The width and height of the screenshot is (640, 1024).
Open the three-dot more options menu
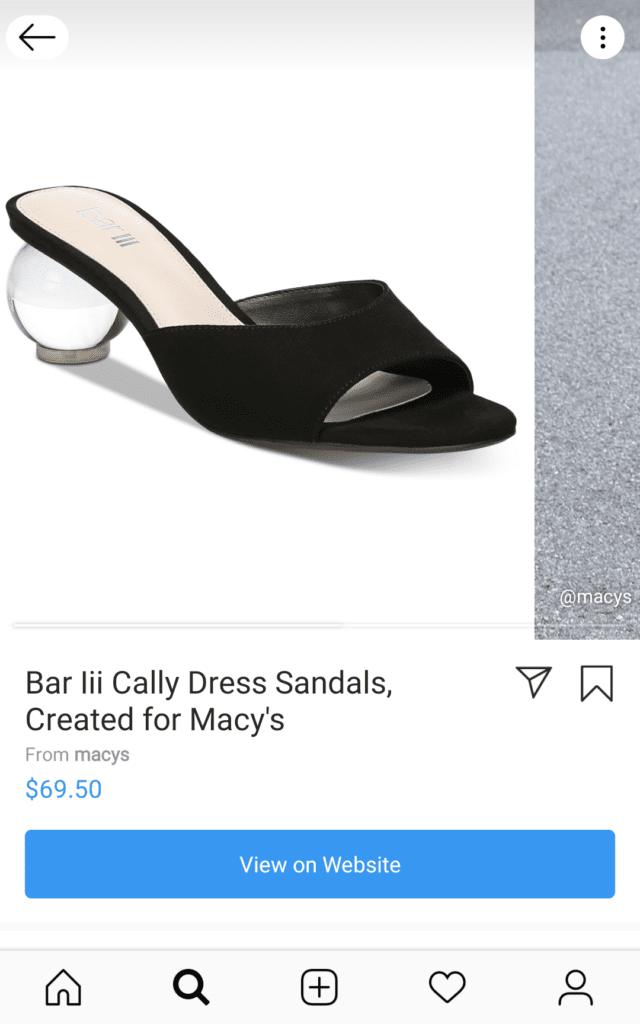[x=602, y=37]
